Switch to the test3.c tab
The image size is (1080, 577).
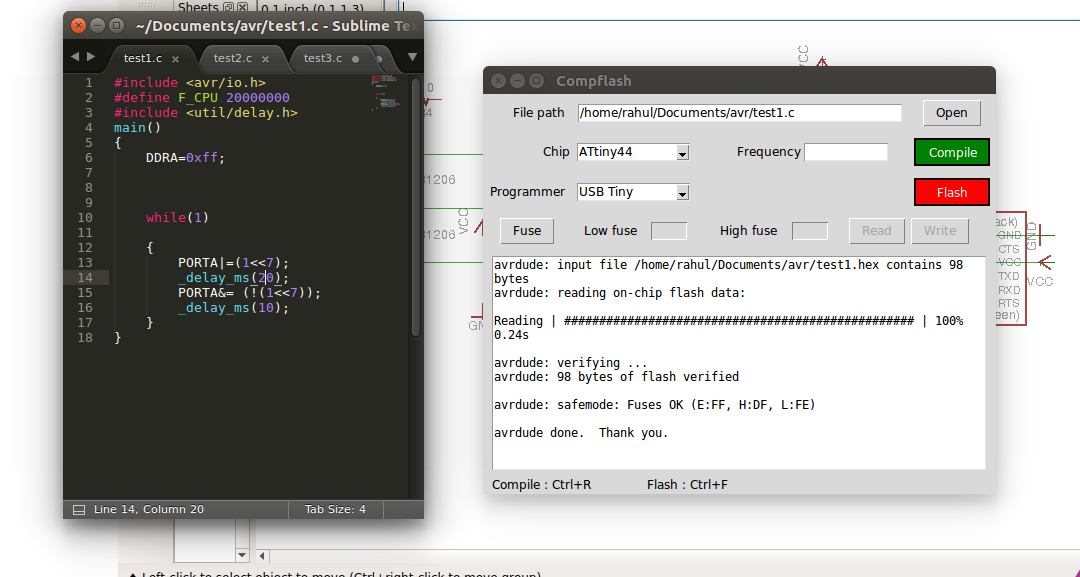click(323, 59)
